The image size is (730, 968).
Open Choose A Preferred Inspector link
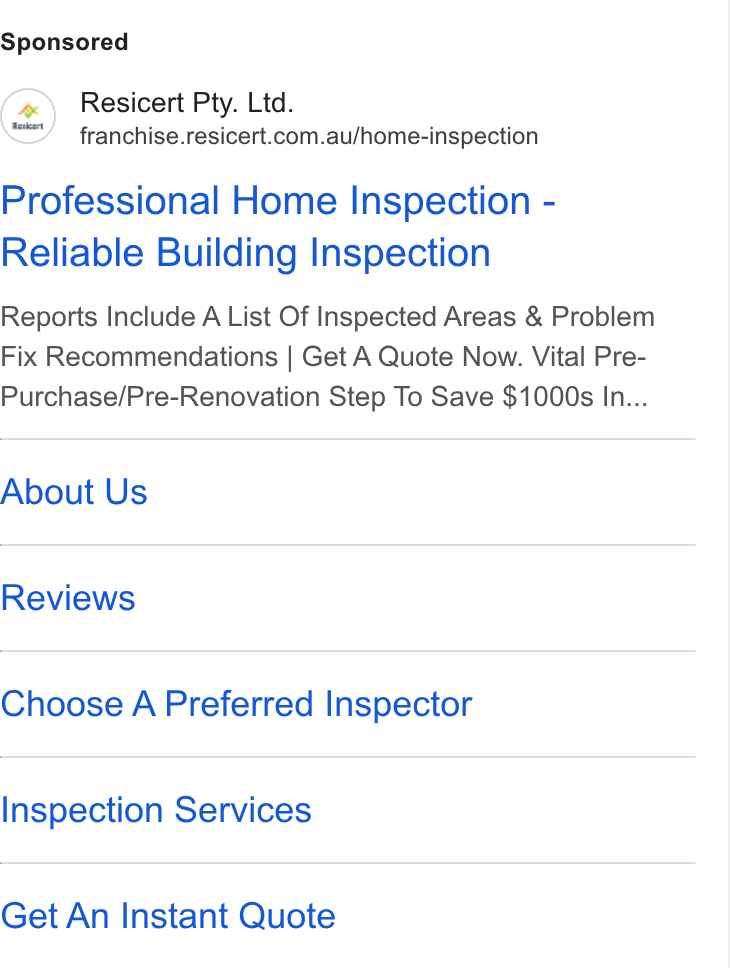[237, 704]
